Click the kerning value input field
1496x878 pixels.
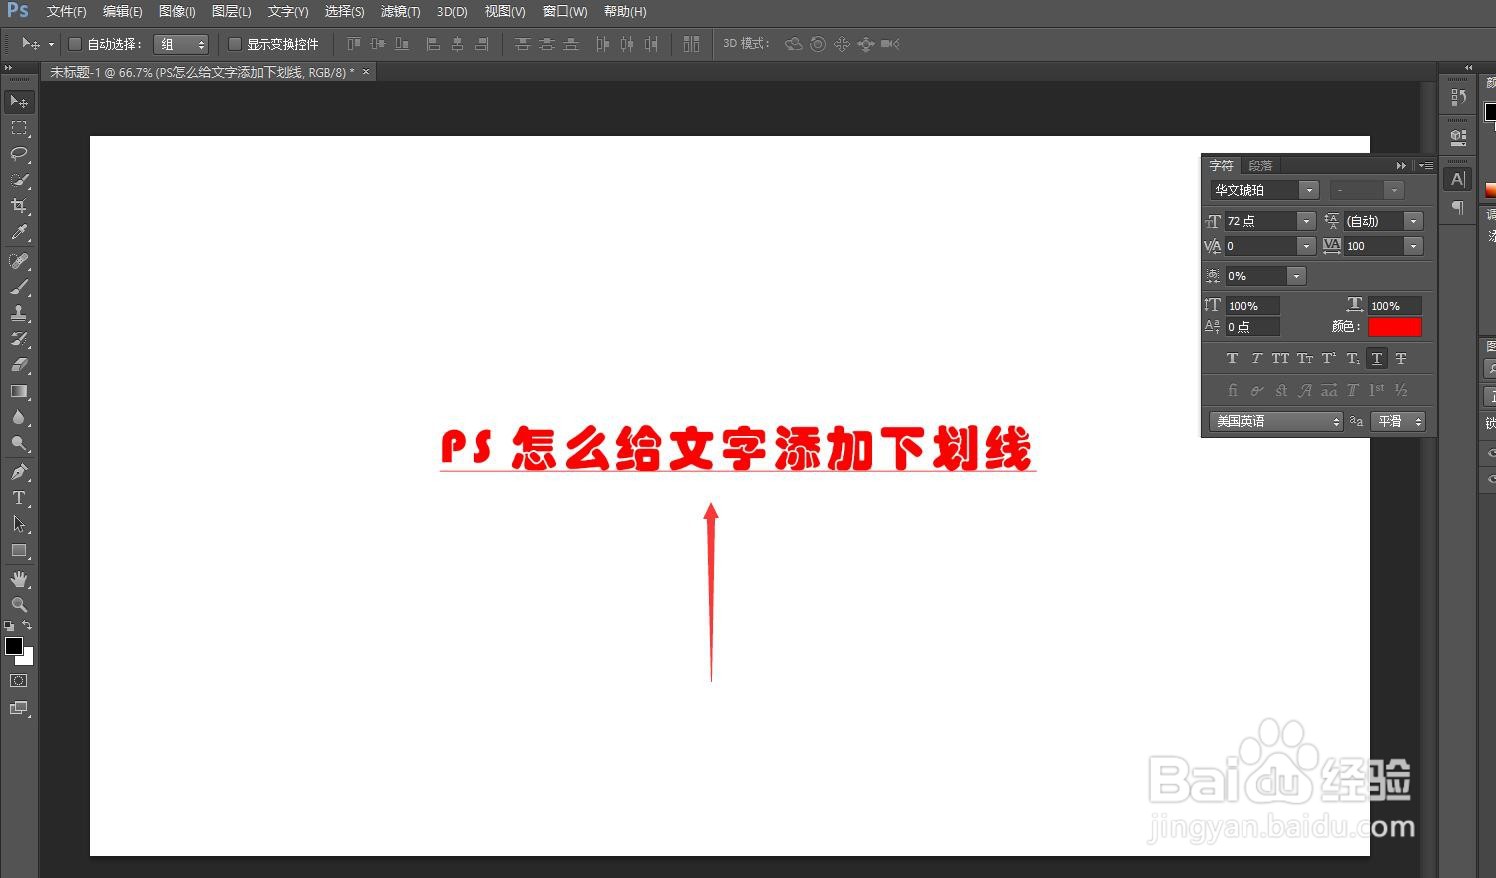[1262, 246]
